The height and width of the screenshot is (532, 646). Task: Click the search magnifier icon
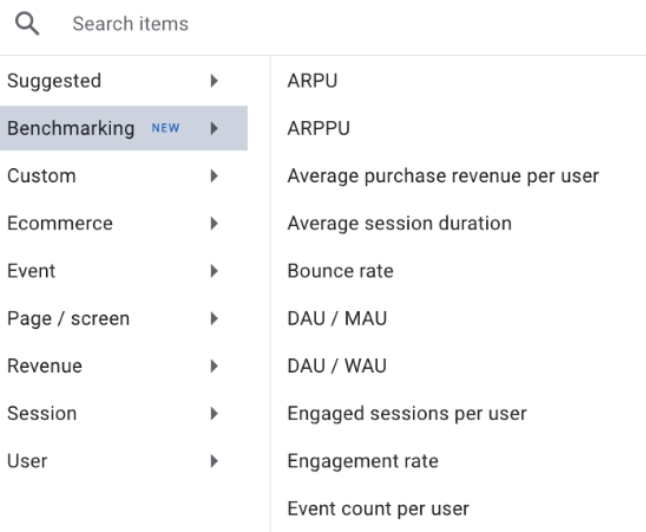click(27, 23)
